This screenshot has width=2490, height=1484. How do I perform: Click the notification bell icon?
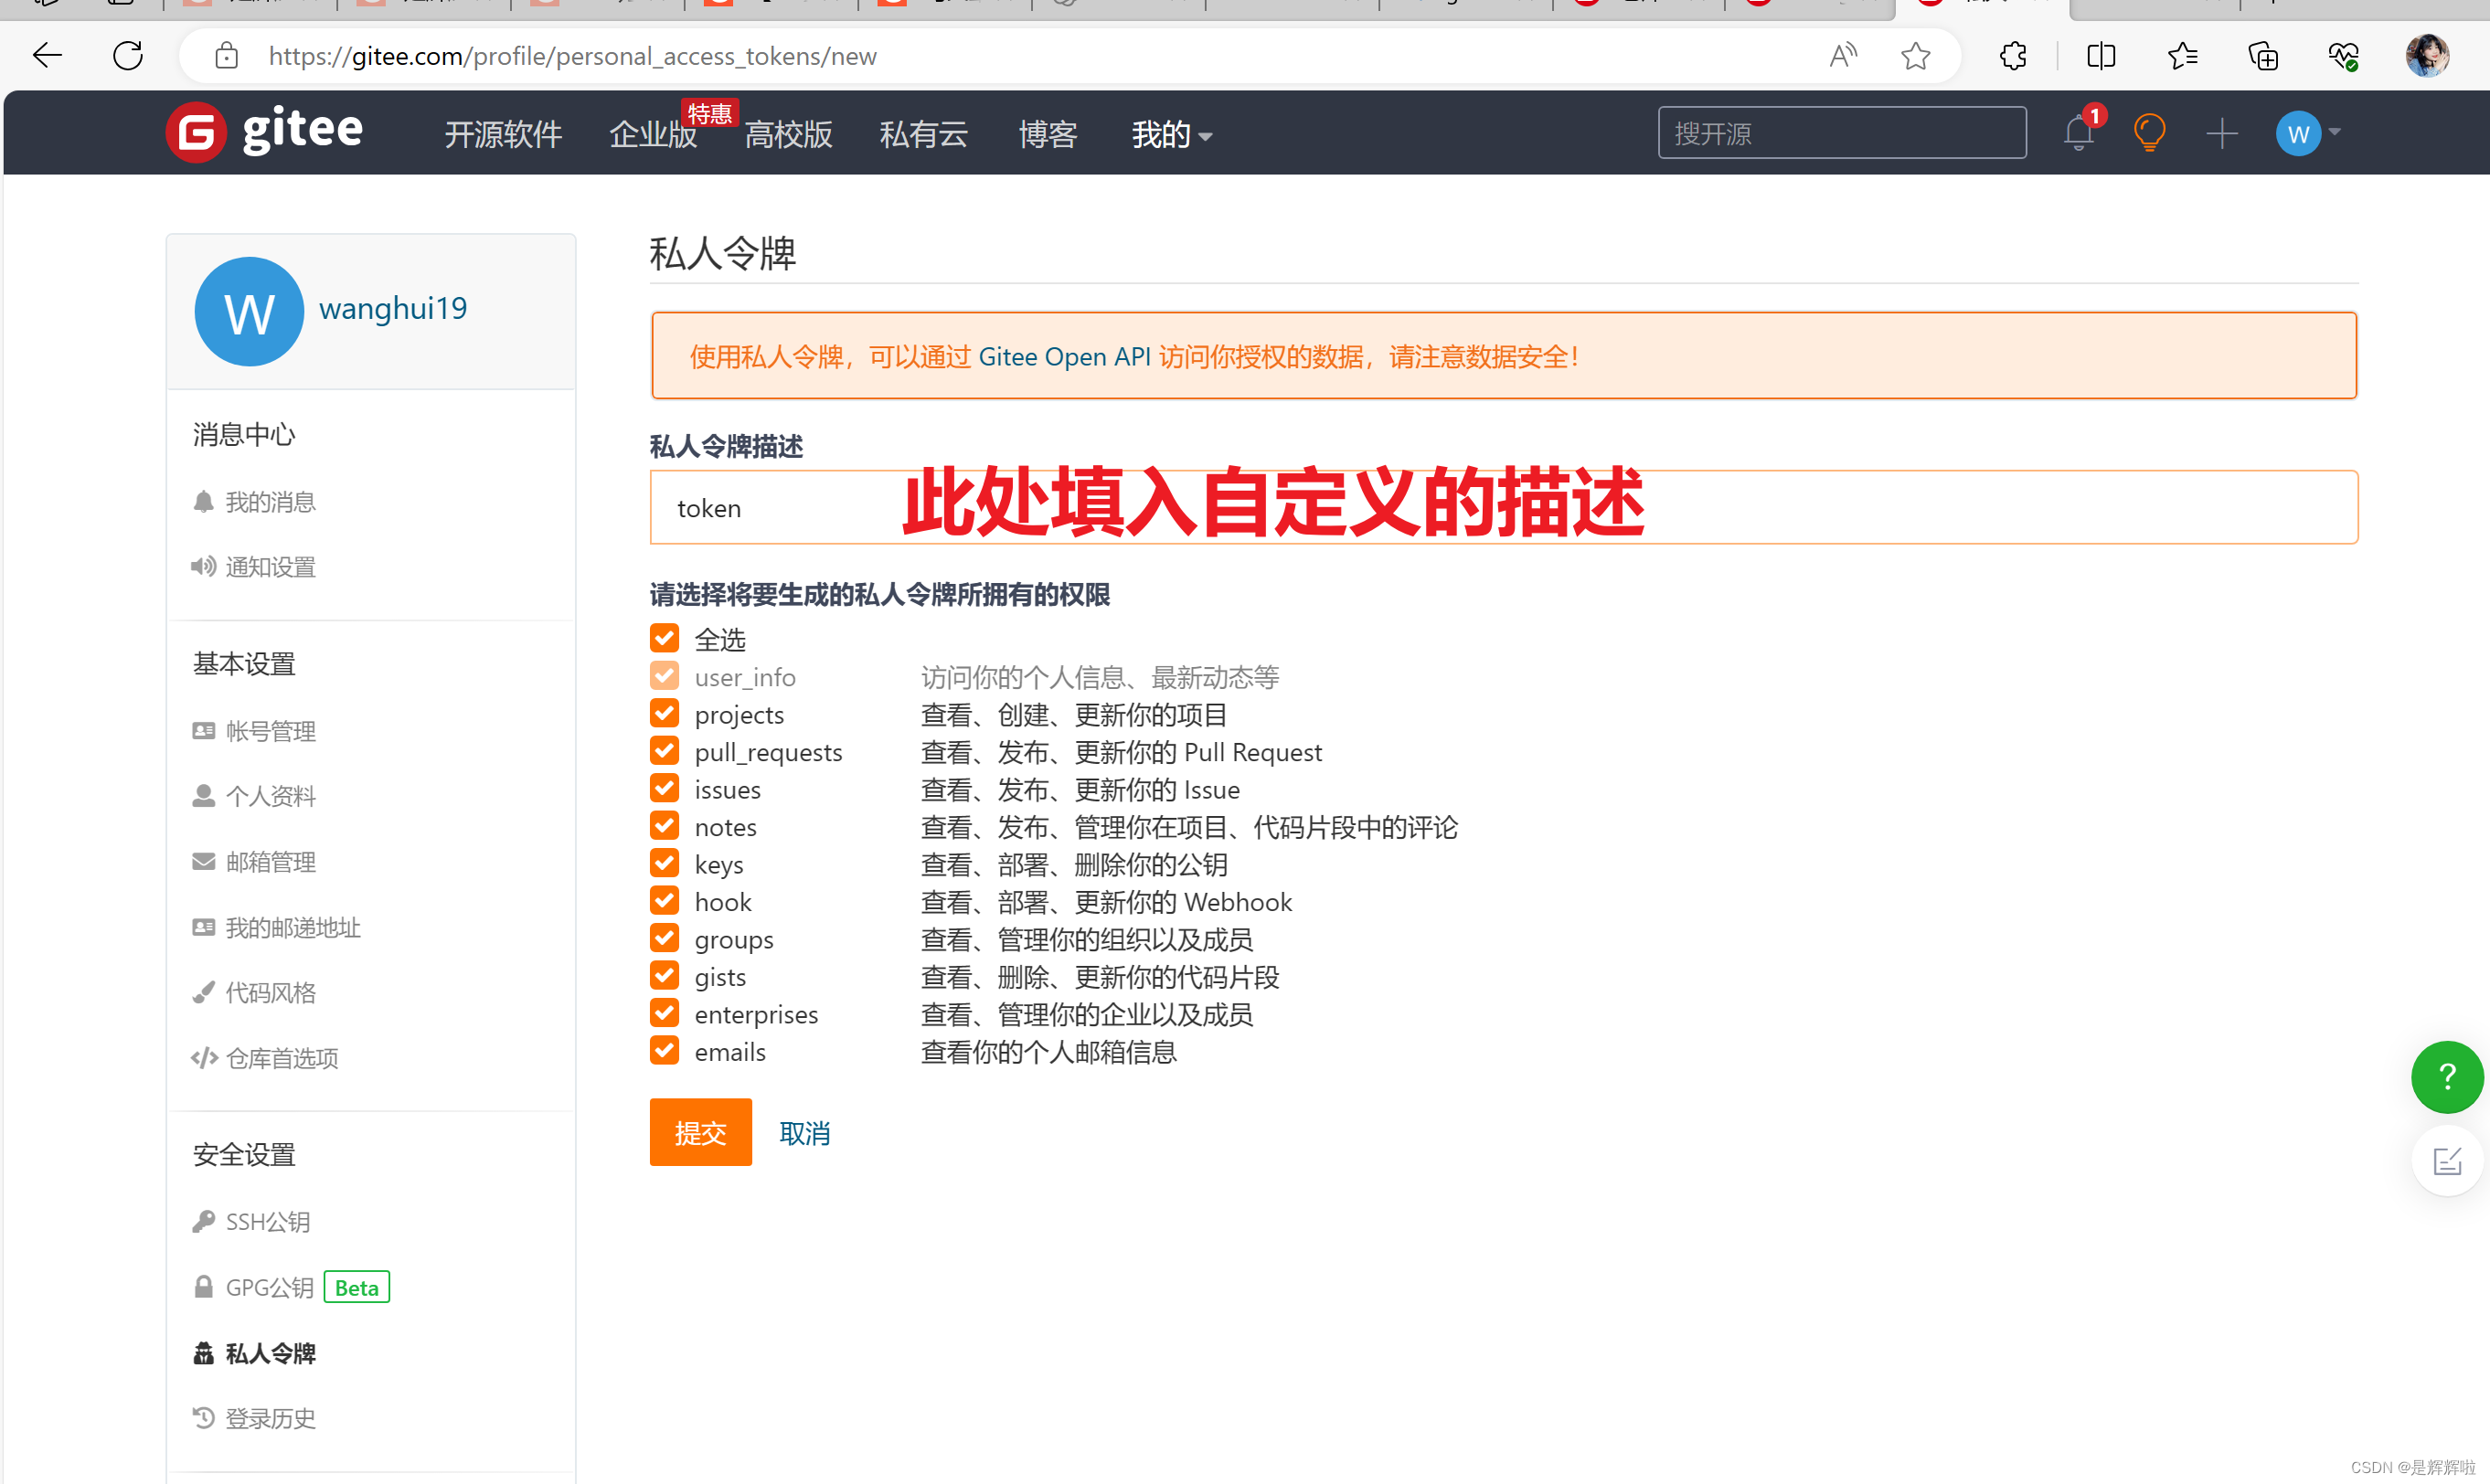click(2078, 133)
